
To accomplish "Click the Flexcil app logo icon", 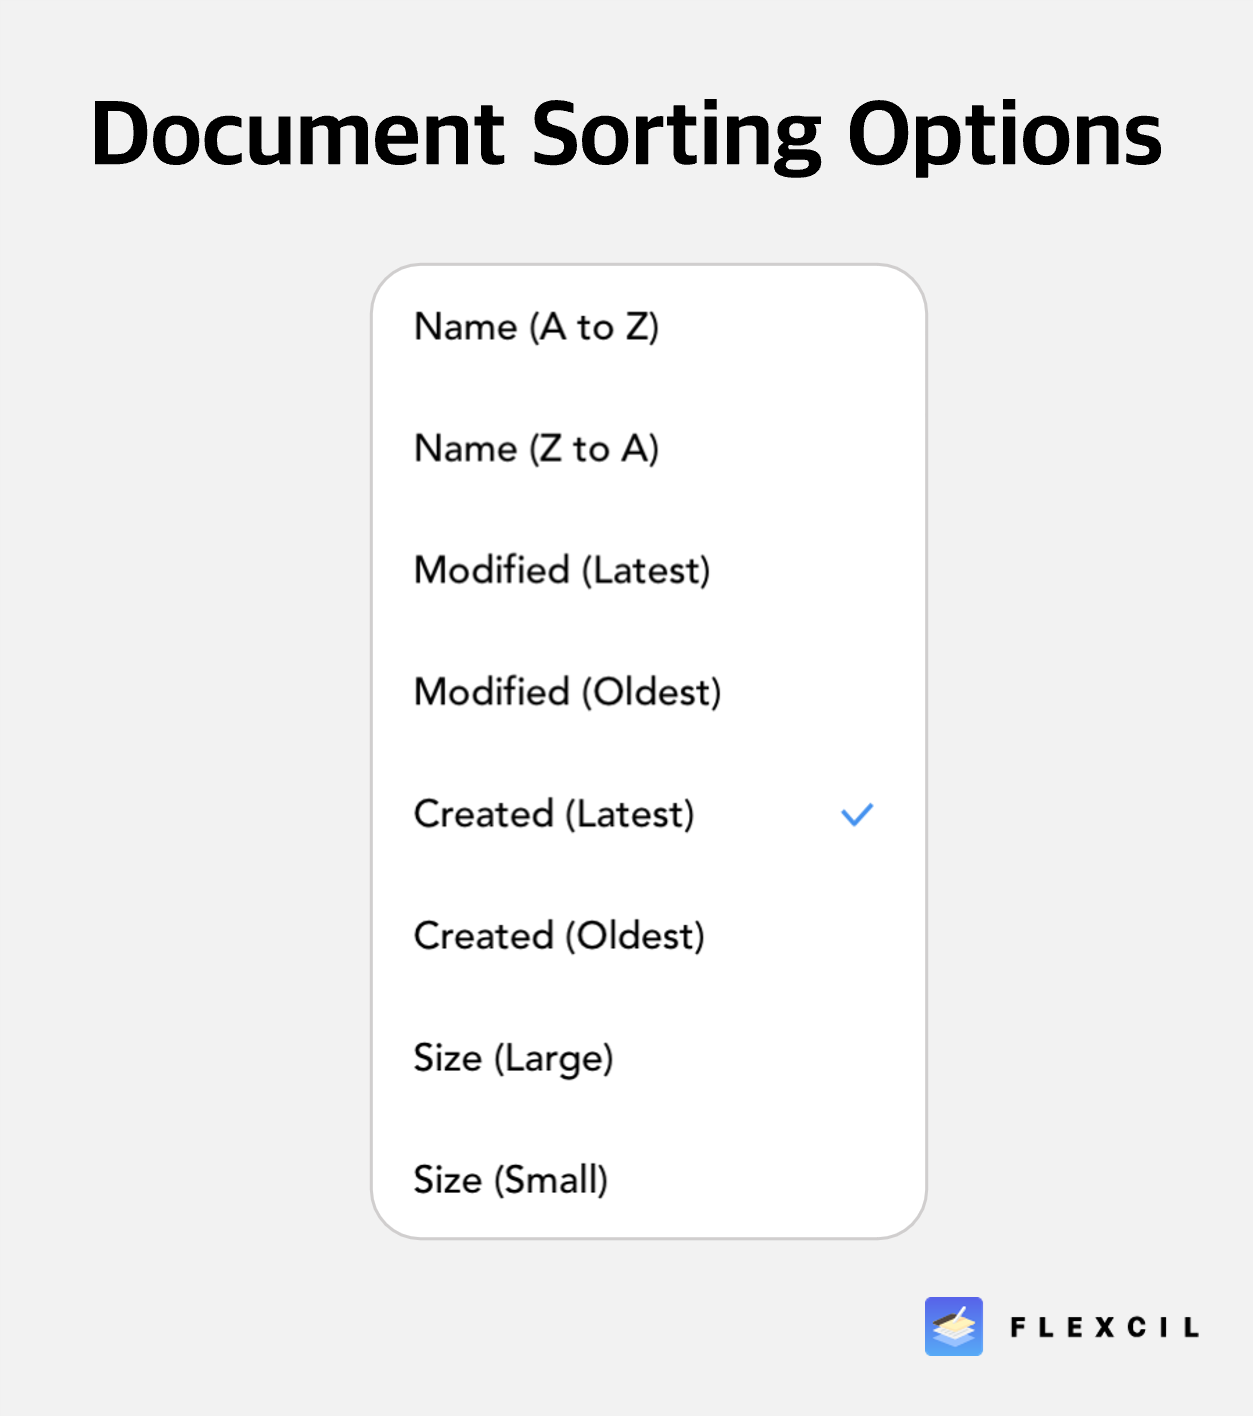I will tap(953, 1326).
